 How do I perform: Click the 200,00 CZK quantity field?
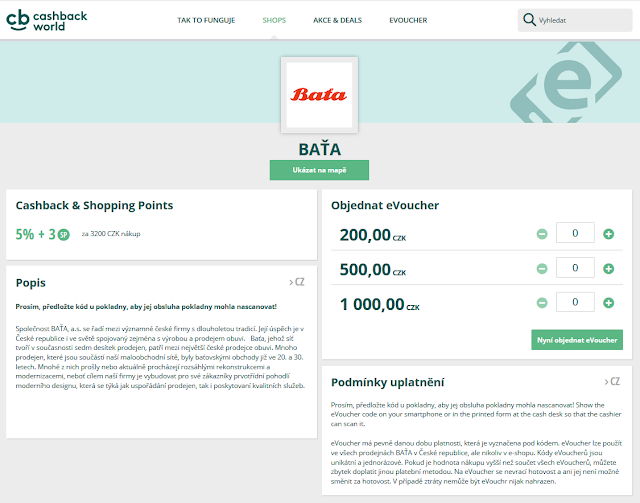pyautogui.click(x=575, y=233)
